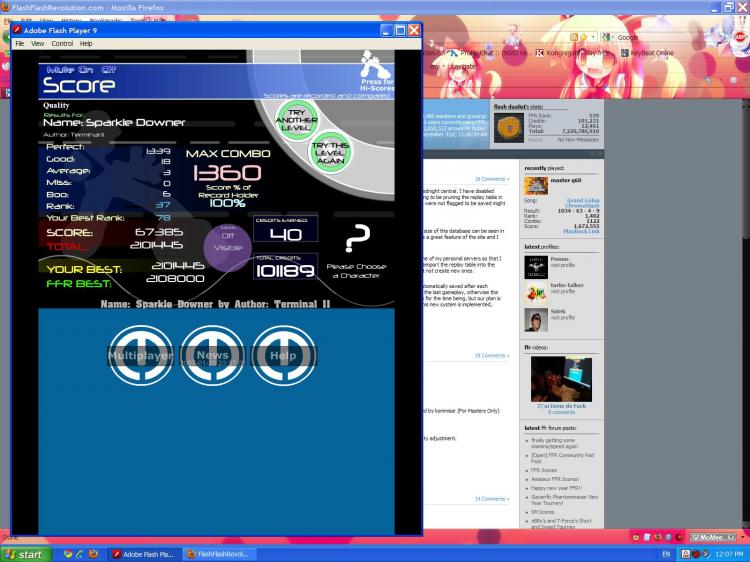This screenshot has height=562, width=750.
Task: Open the Help menu in Flash Player
Action: point(86,44)
